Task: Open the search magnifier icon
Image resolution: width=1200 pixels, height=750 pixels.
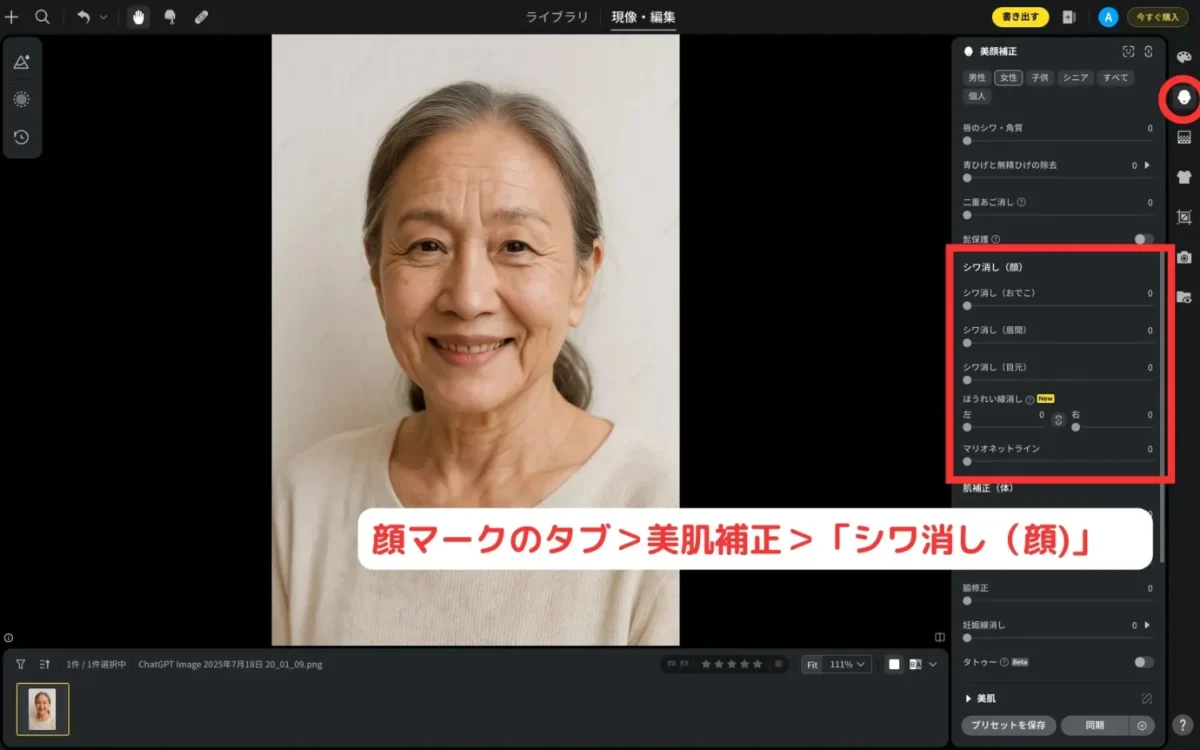Action: tap(43, 17)
